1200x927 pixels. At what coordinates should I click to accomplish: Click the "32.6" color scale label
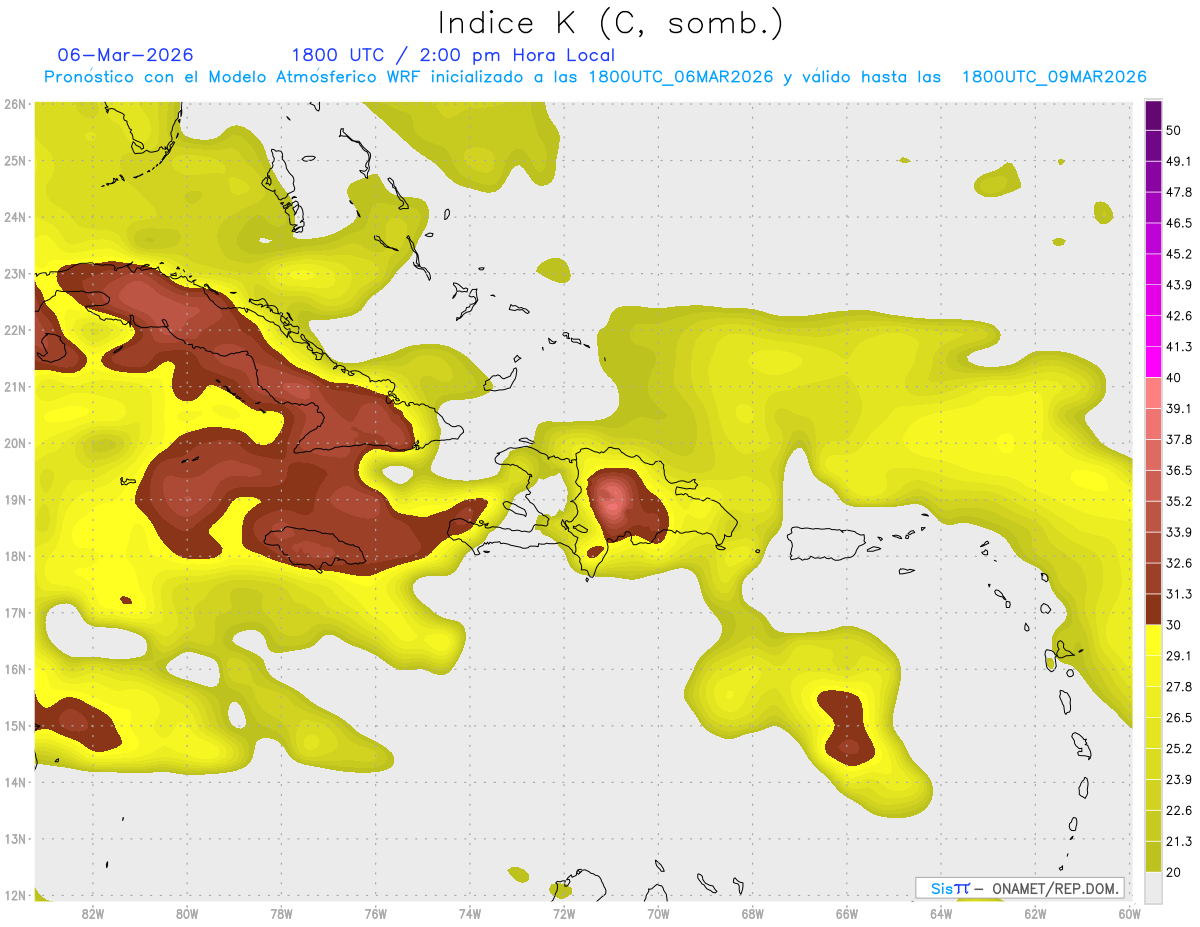[1178, 564]
